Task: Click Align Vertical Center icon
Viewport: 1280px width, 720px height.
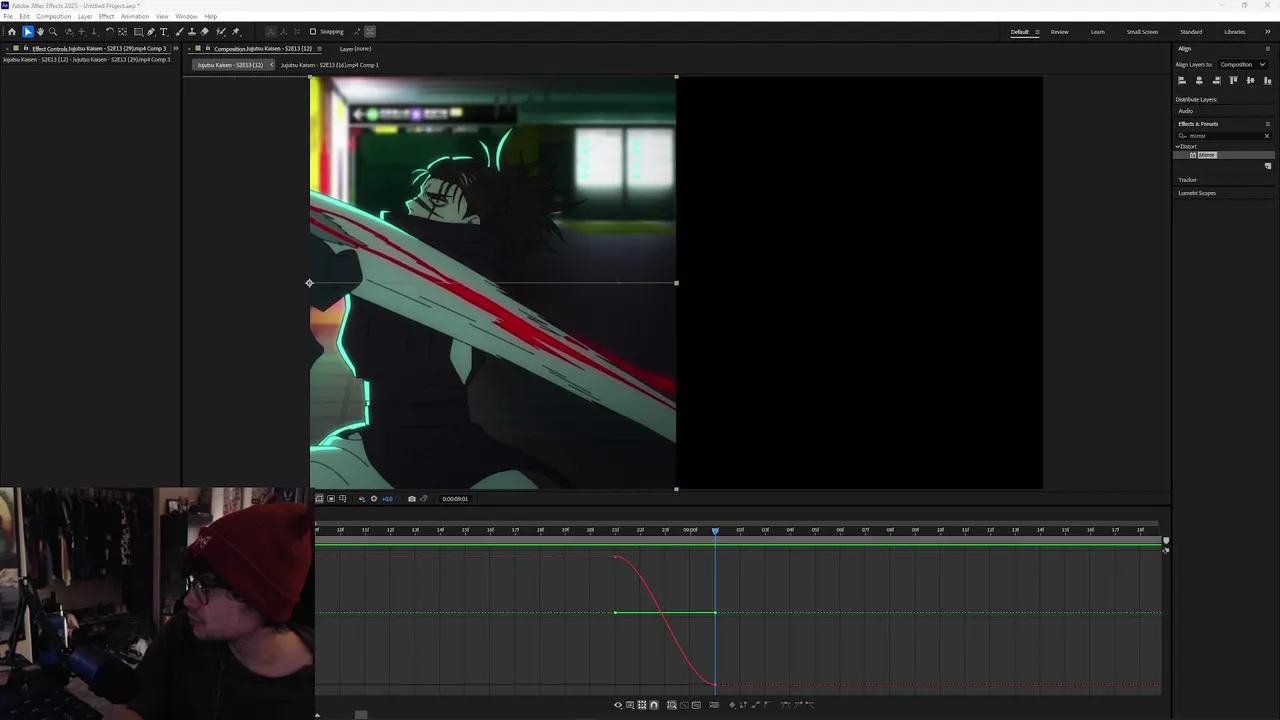Action: (x=1250, y=80)
